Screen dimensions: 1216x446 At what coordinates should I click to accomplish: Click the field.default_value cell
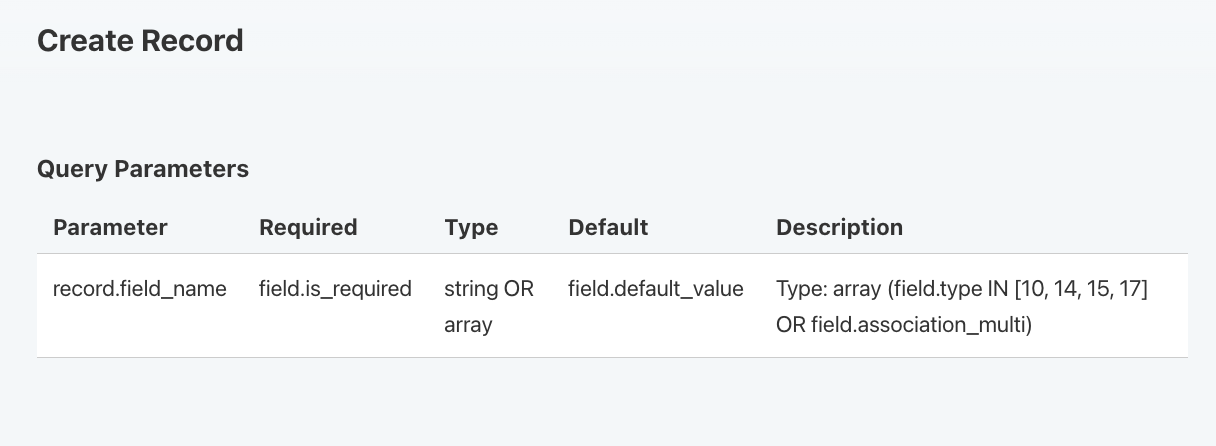pos(656,289)
